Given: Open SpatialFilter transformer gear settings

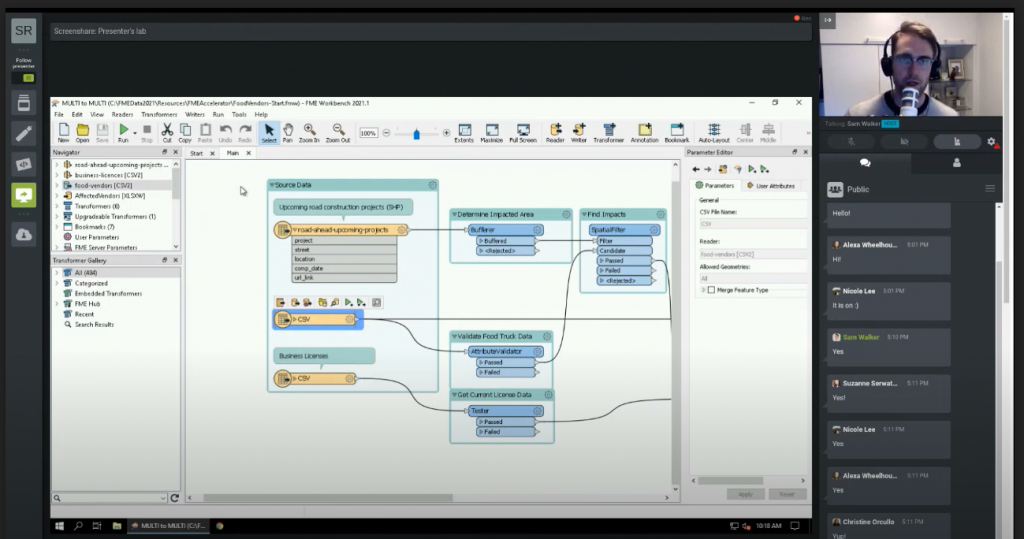Looking at the screenshot, I should coord(654,230).
